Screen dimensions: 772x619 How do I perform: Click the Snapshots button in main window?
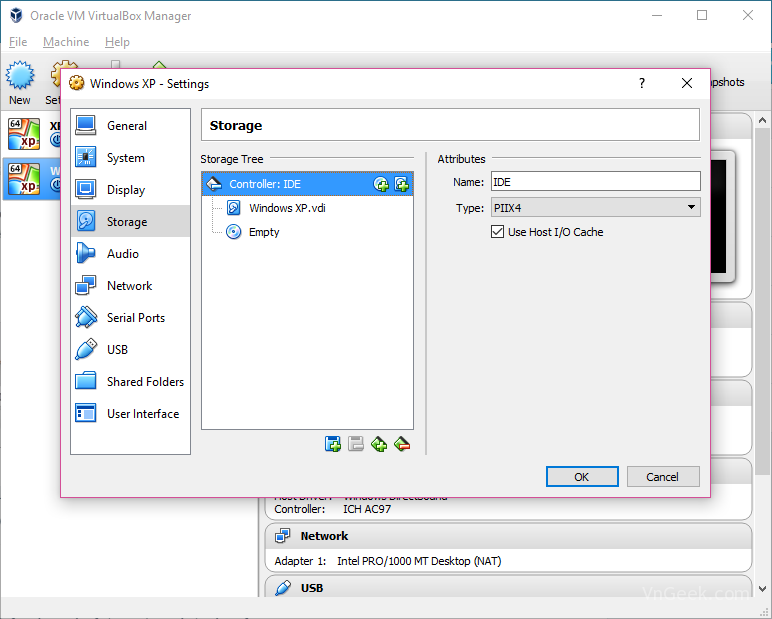coord(728,82)
